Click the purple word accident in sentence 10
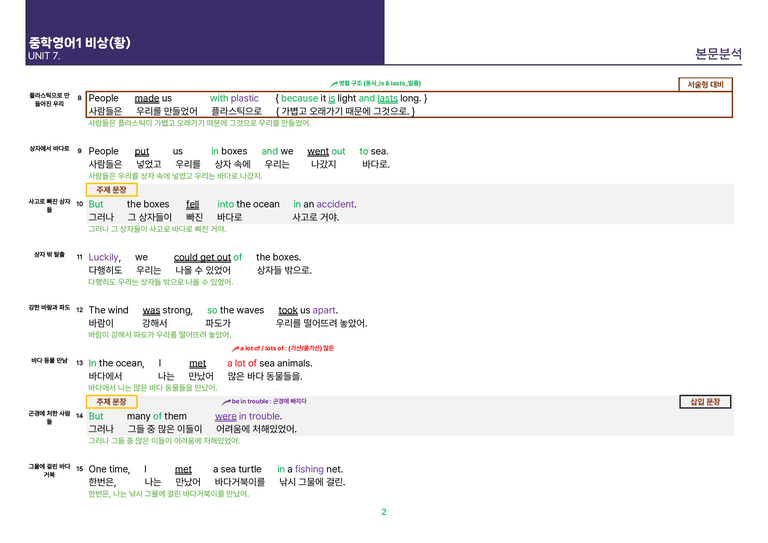Image resolution: width=768 pixels, height=543 pixels. (335, 204)
